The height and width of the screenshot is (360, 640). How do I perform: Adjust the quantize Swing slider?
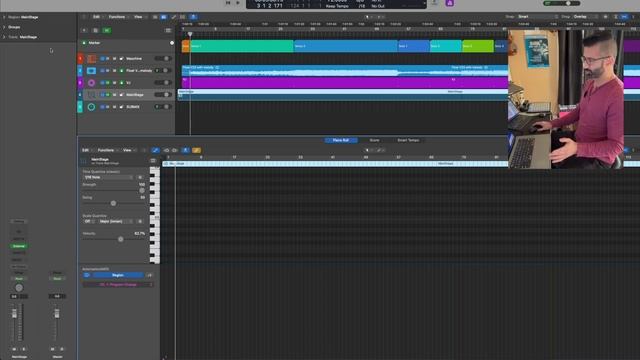(x=113, y=203)
